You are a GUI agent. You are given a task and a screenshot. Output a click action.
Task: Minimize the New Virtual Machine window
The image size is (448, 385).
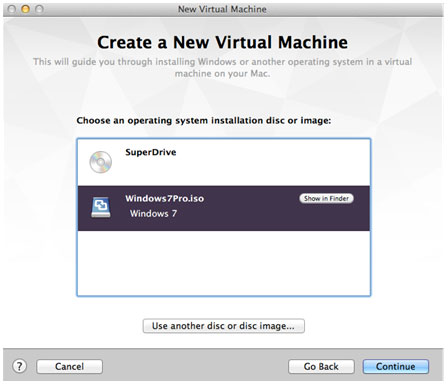point(26,9)
